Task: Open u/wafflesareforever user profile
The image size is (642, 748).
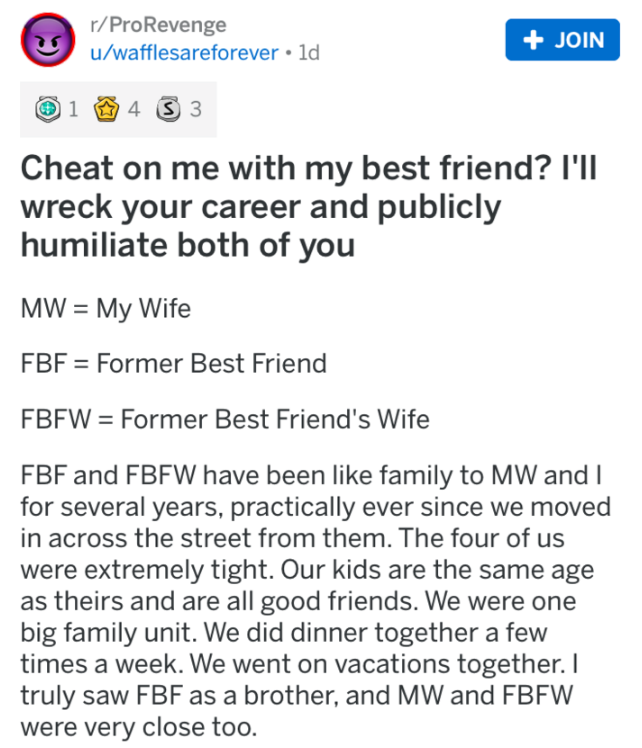Action: [184, 52]
